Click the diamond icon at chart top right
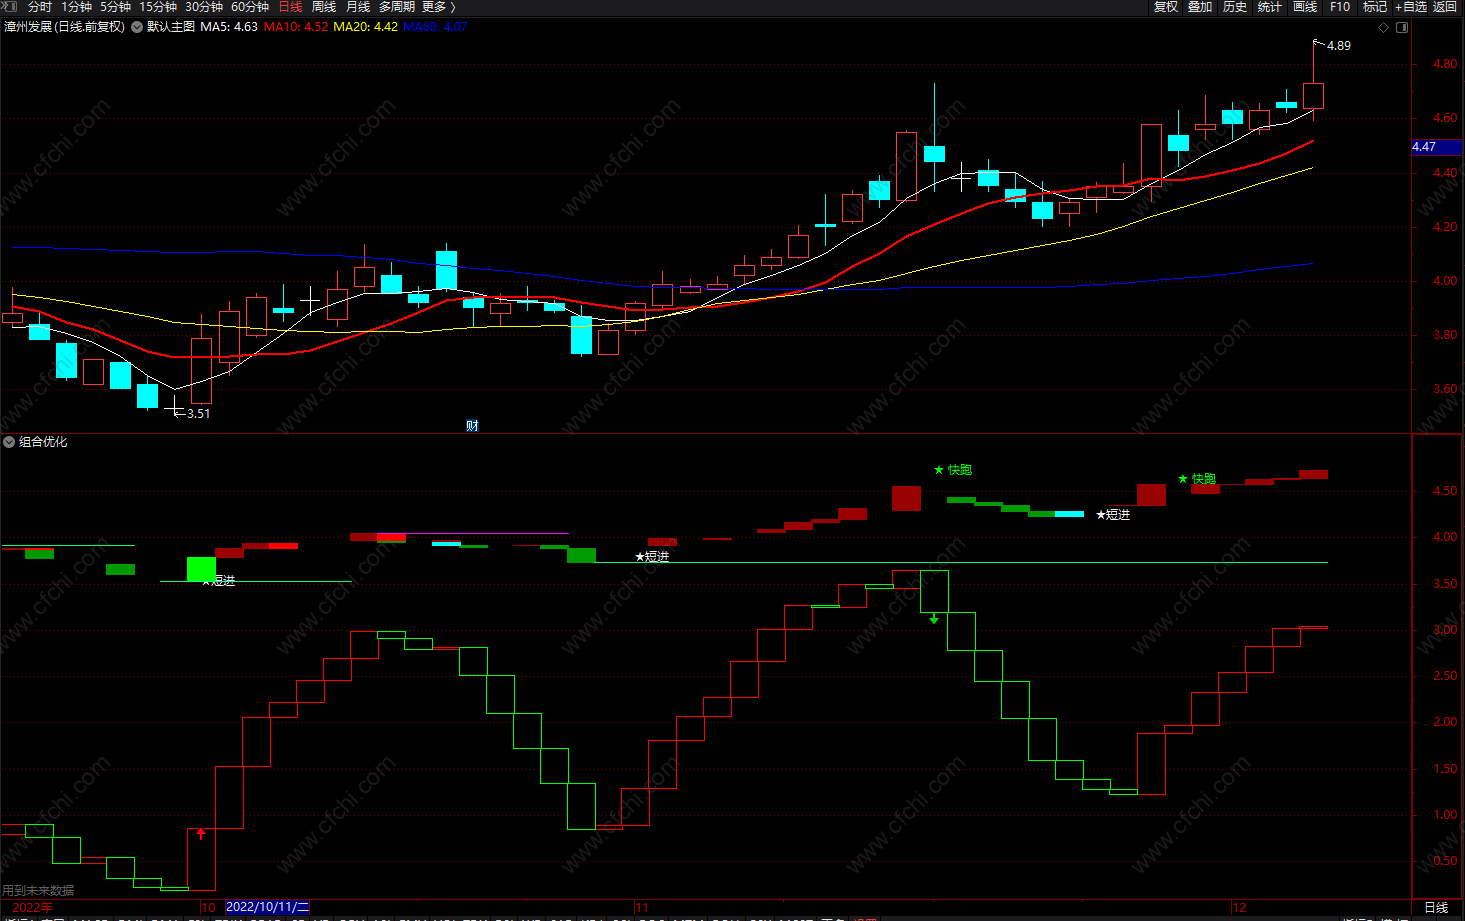Screen dimensions: 1465x921 coord(1384,27)
